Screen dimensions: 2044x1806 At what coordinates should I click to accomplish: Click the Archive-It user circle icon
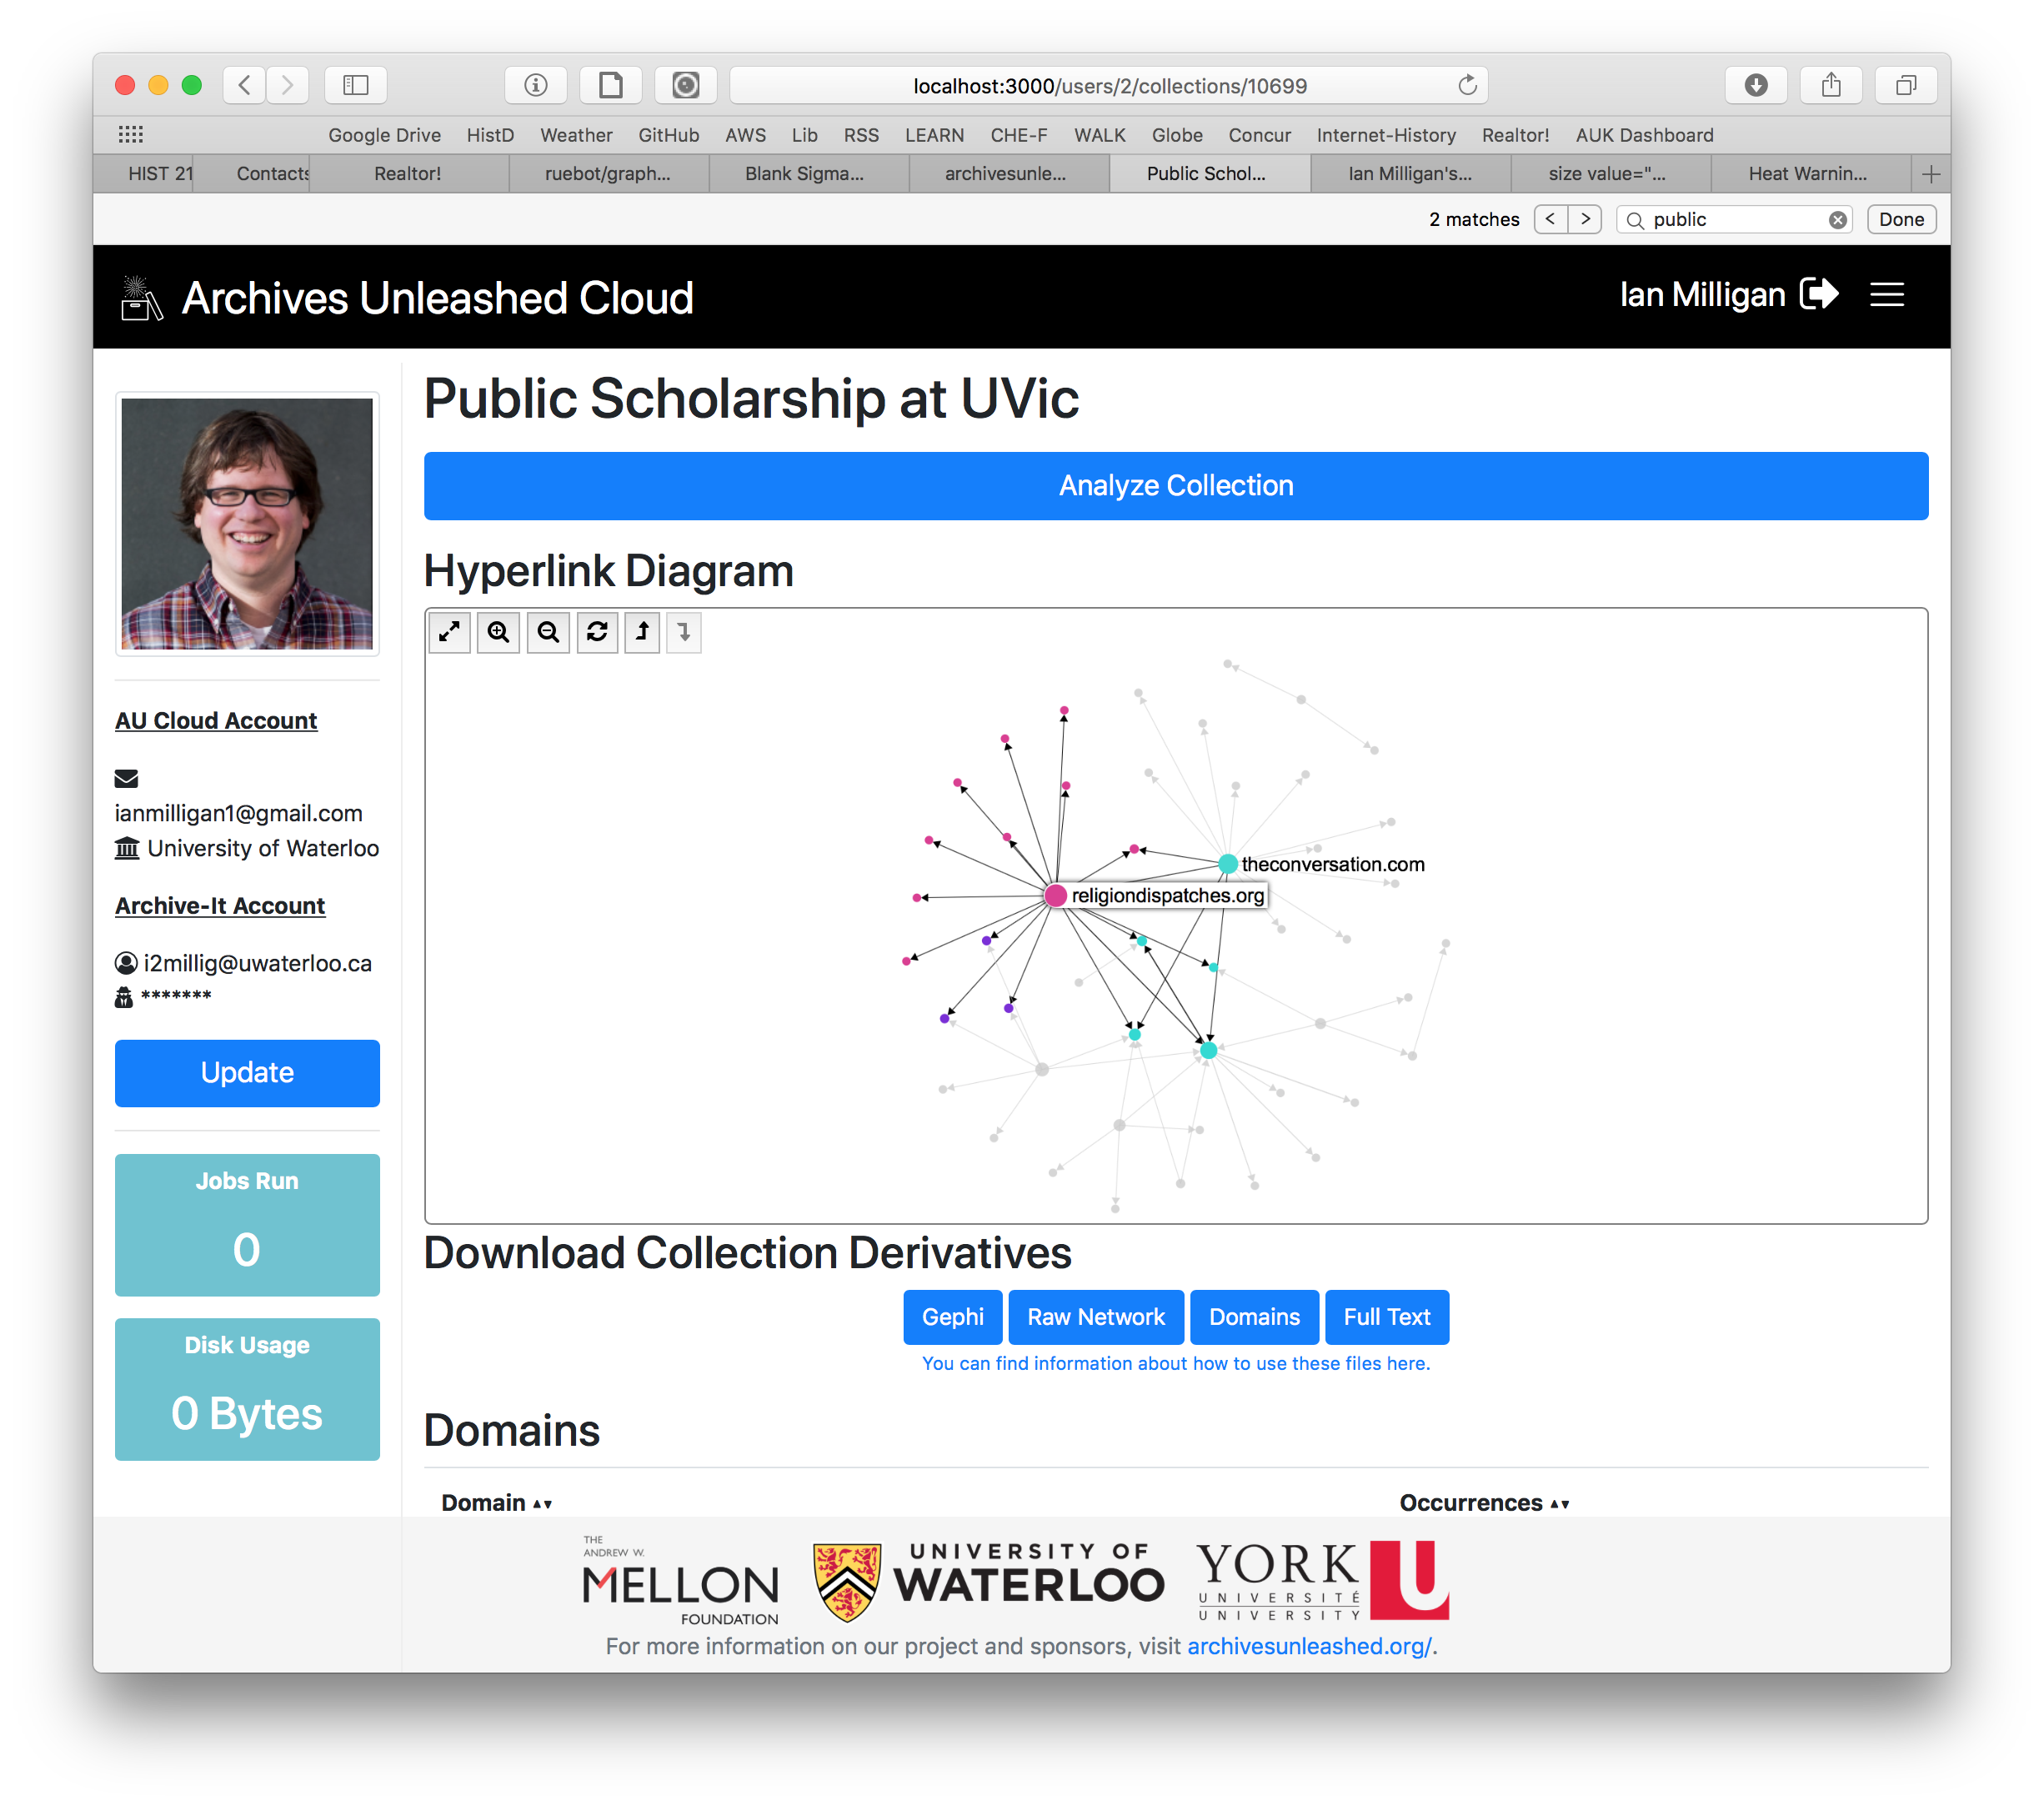[x=126, y=963]
